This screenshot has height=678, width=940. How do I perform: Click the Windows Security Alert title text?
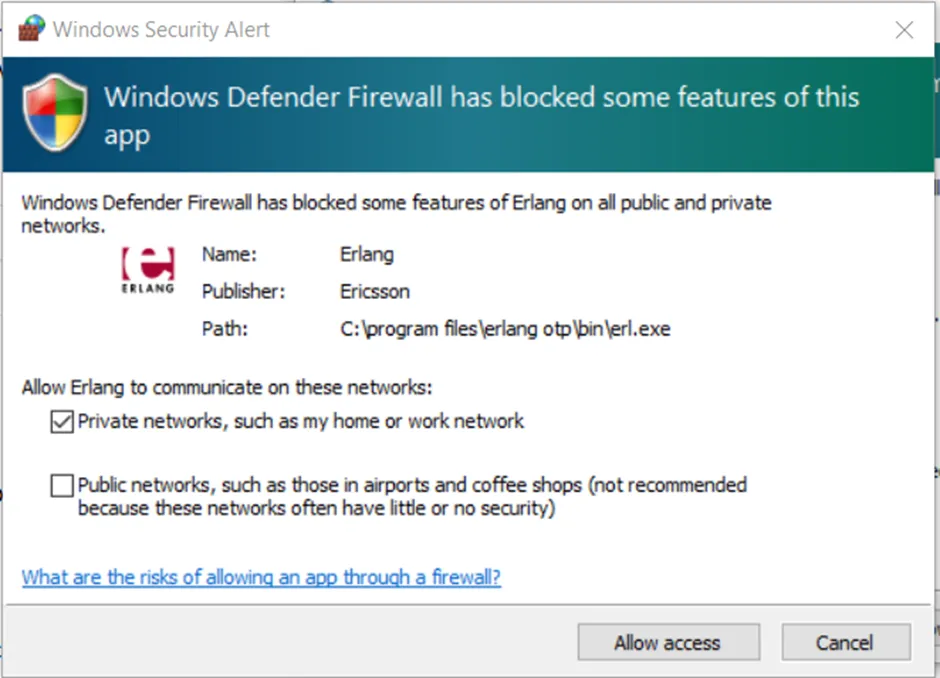point(161,30)
